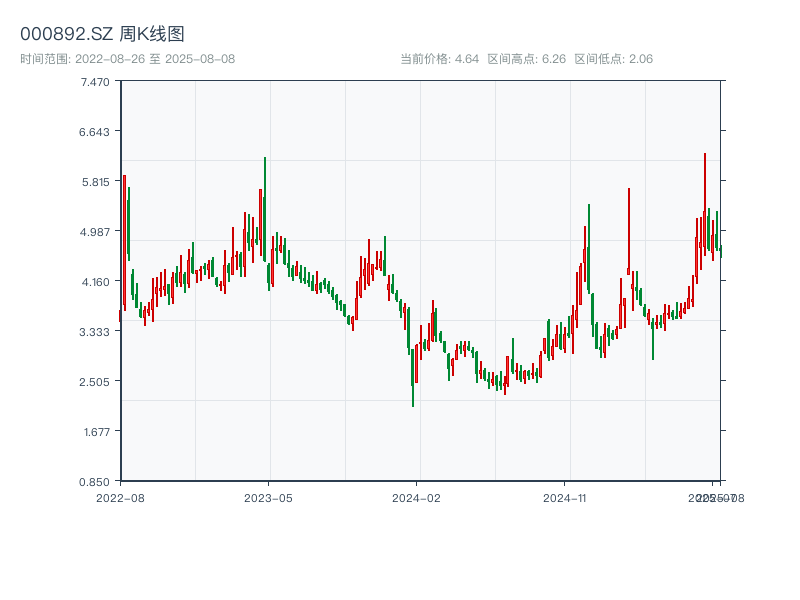
Task: Click the 区间低点 2.06 label
Action: pyautogui.click(x=613, y=59)
